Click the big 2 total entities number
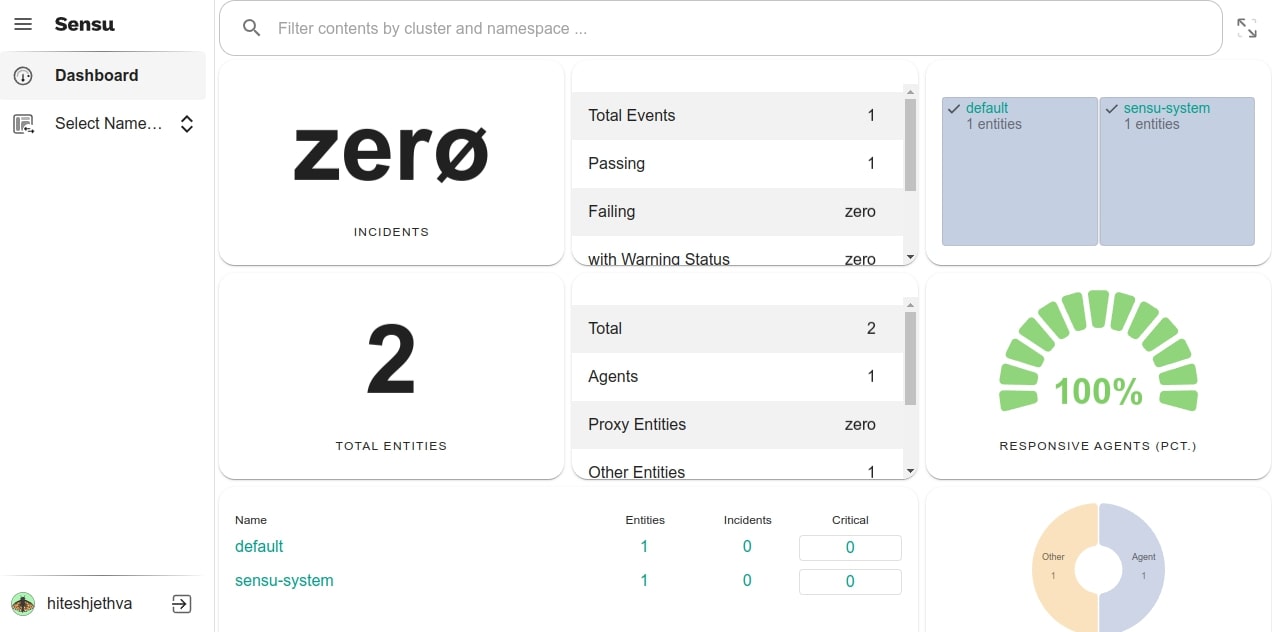This screenshot has width=1272, height=632. tap(391, 360)
